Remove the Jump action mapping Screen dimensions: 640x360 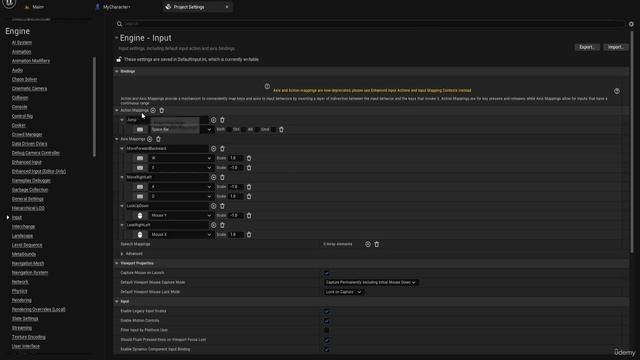point(222,120)
